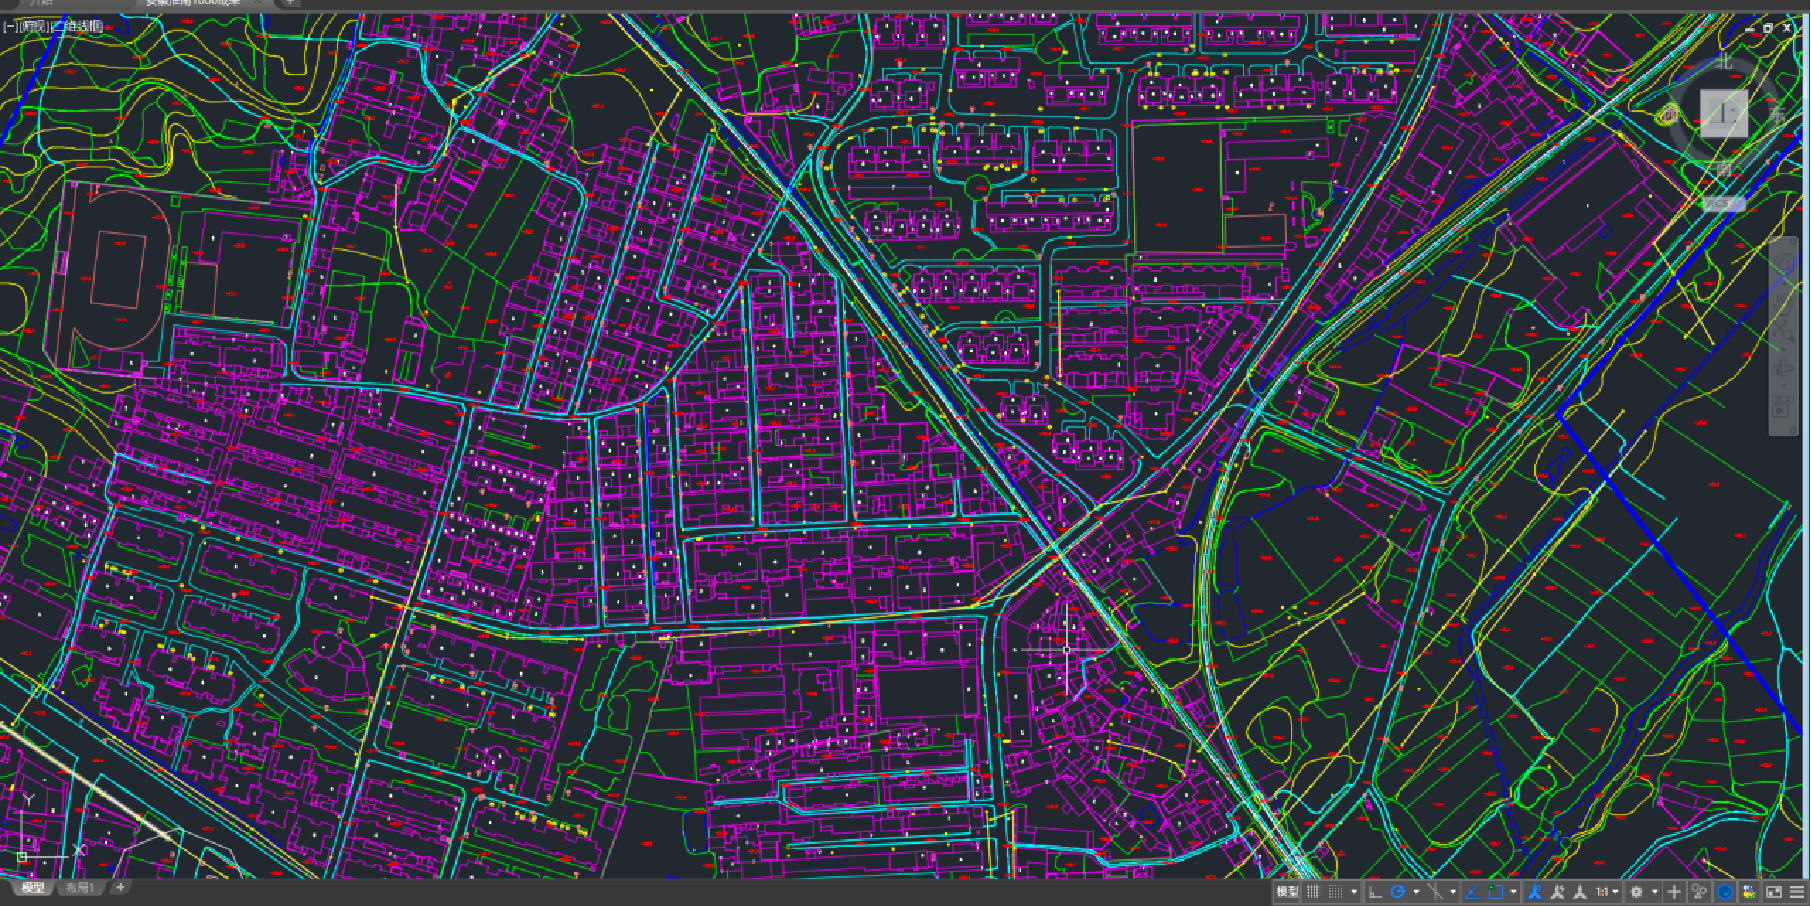
Task: Expand the polar tracking angle dropdown arrow
Action: [1416, 891]
